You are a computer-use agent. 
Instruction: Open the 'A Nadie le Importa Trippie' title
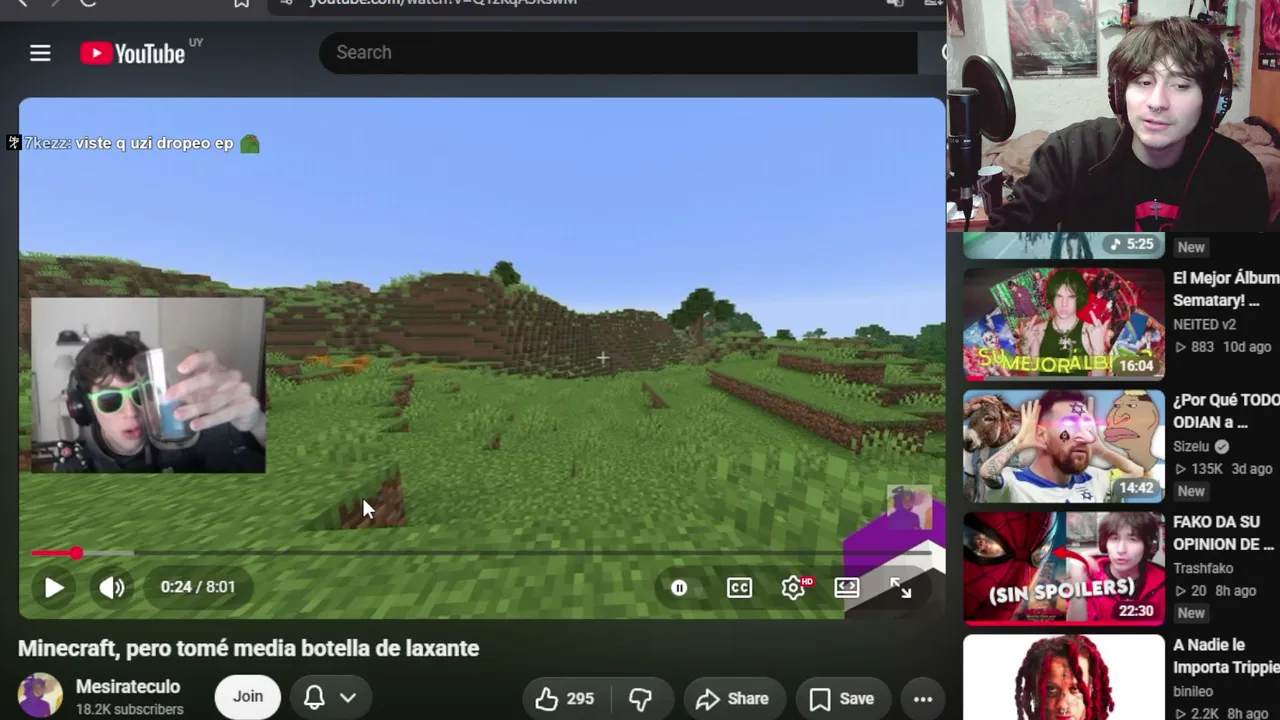(x=1226, y=656)
